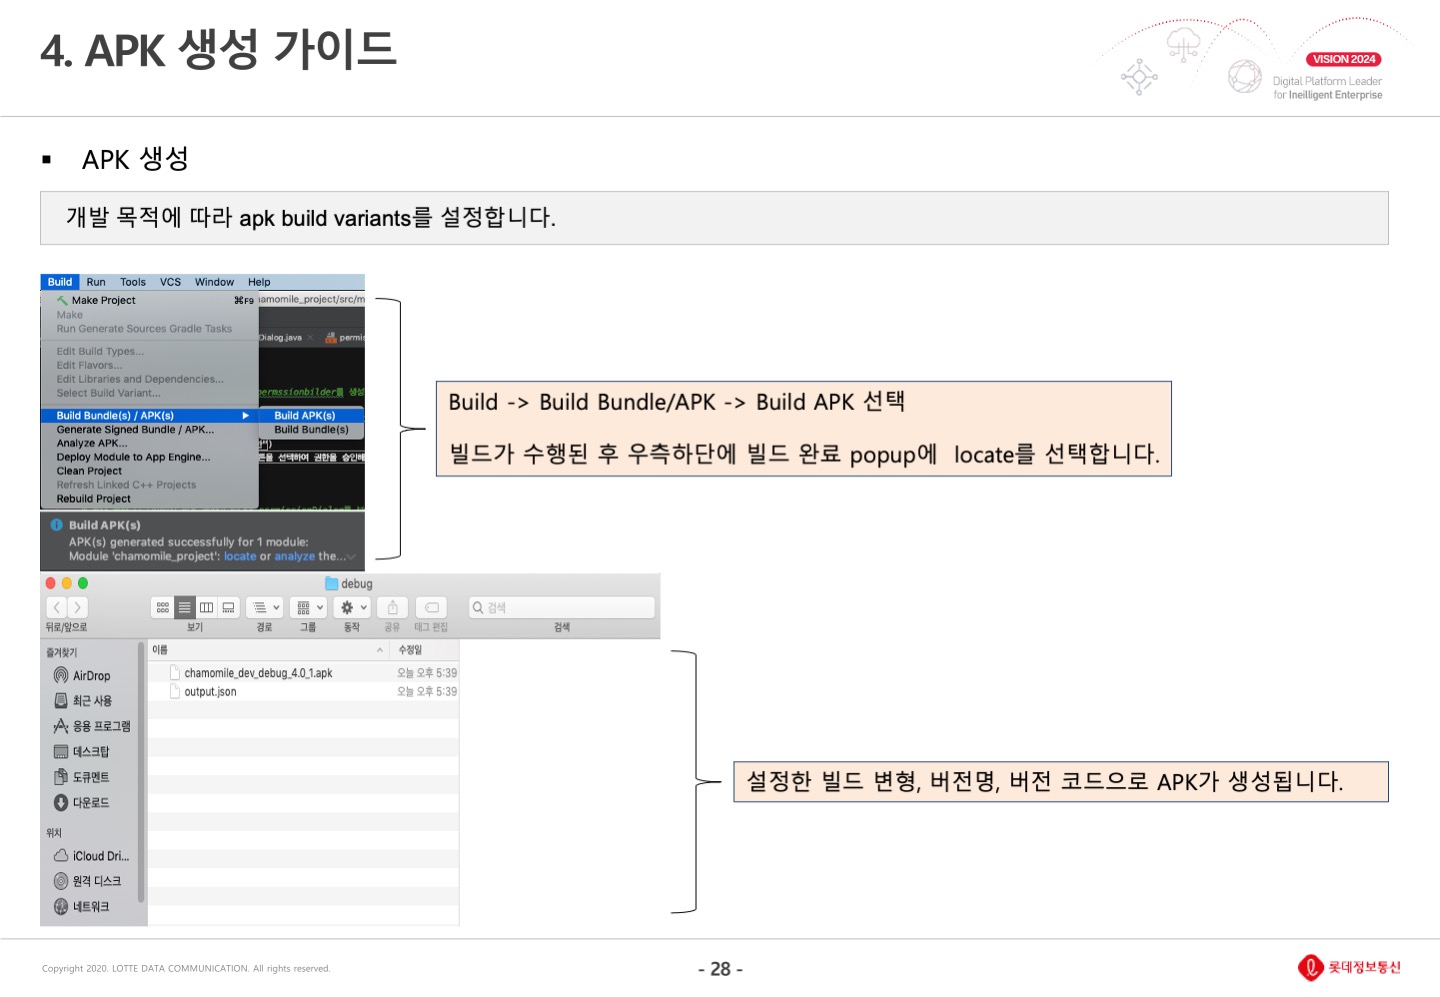Choose Analyze APK... menu item

(x=150, y=443)
